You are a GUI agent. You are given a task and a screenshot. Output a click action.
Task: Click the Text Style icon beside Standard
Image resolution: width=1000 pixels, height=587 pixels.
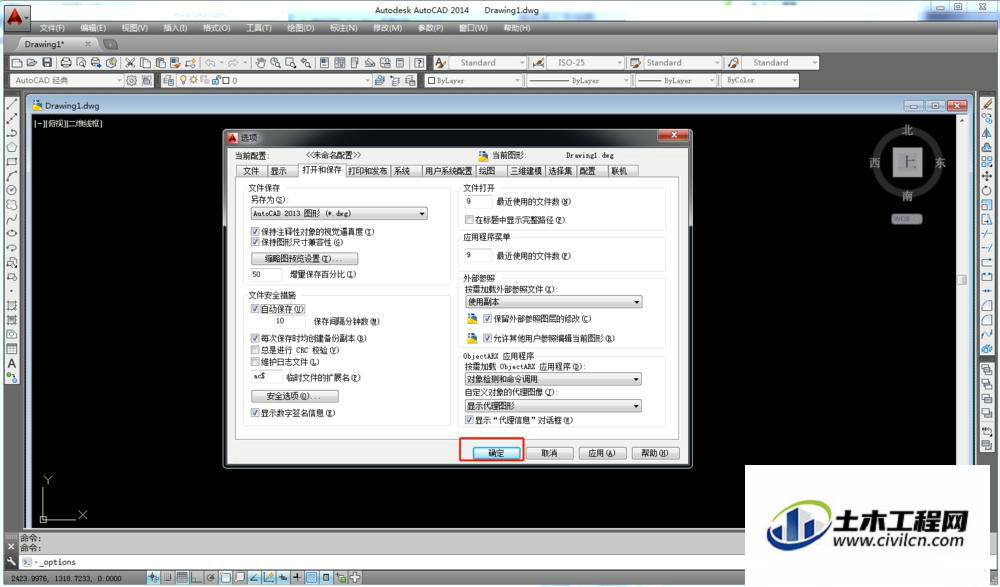pyautogui.click(x=440, y=63)
